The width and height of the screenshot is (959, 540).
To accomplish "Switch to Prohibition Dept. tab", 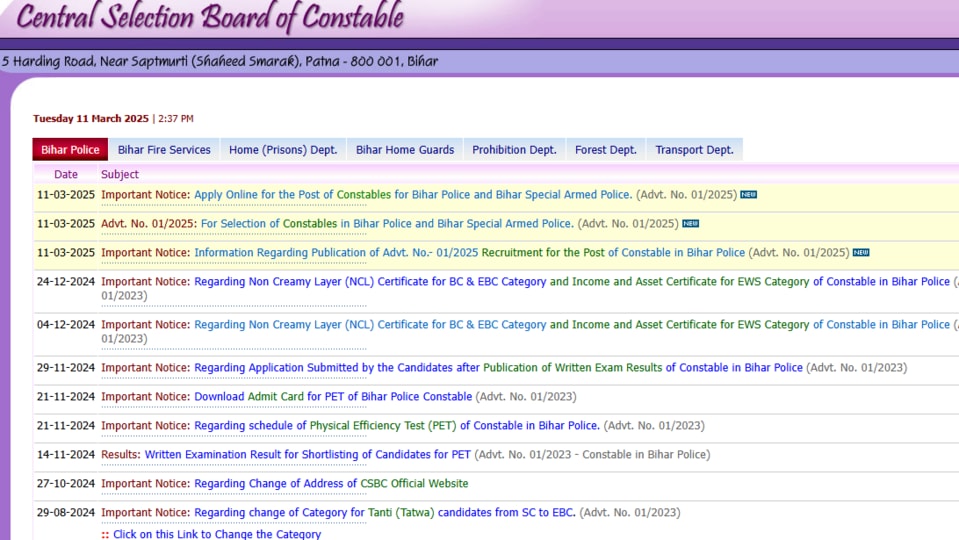I will pyautogui.click(x=514, y=150).
